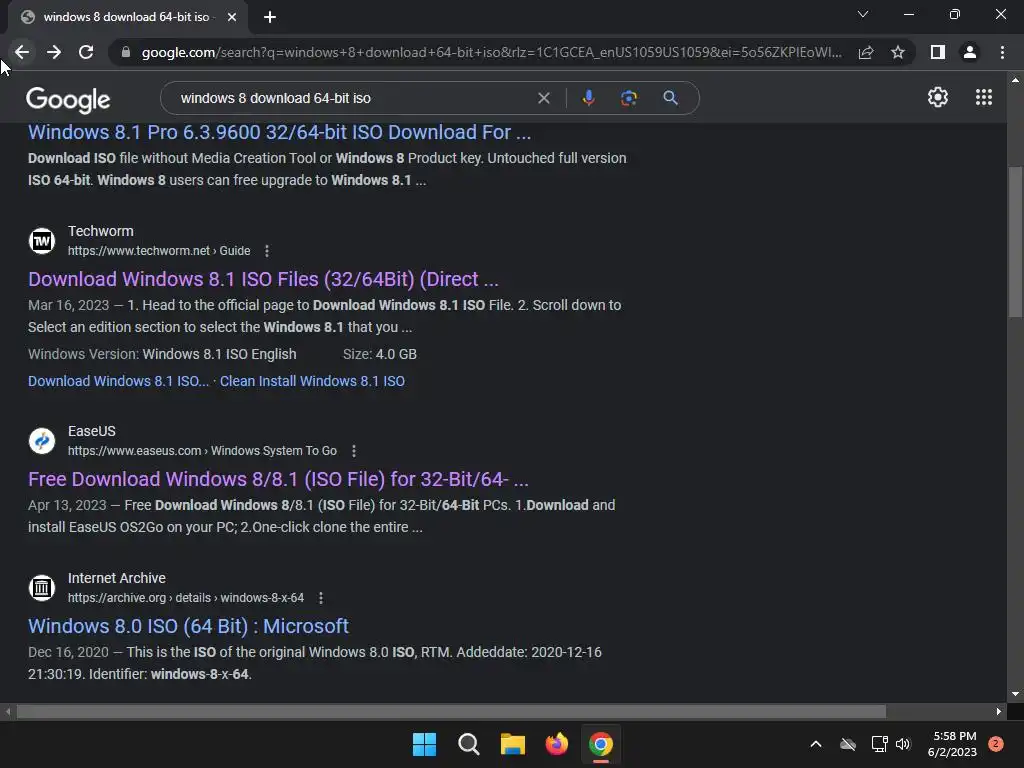Submit search with magnifier icon
The image size is (1024, 768).
[x=670, y=98]
